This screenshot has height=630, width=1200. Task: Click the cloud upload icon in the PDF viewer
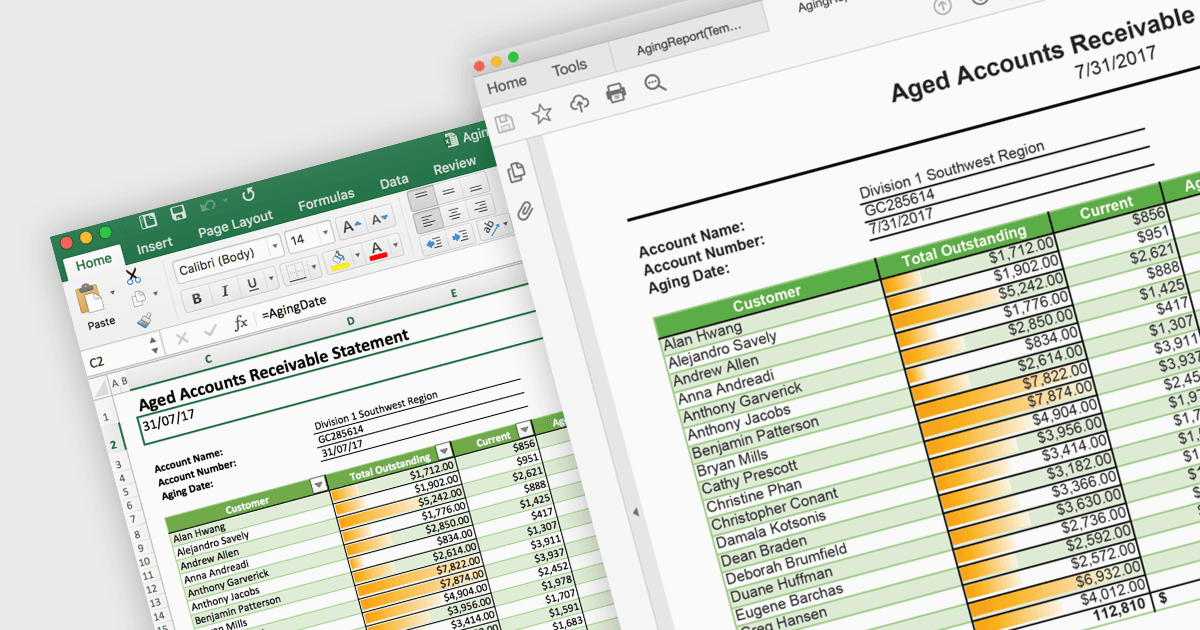[x=579, y=103]
